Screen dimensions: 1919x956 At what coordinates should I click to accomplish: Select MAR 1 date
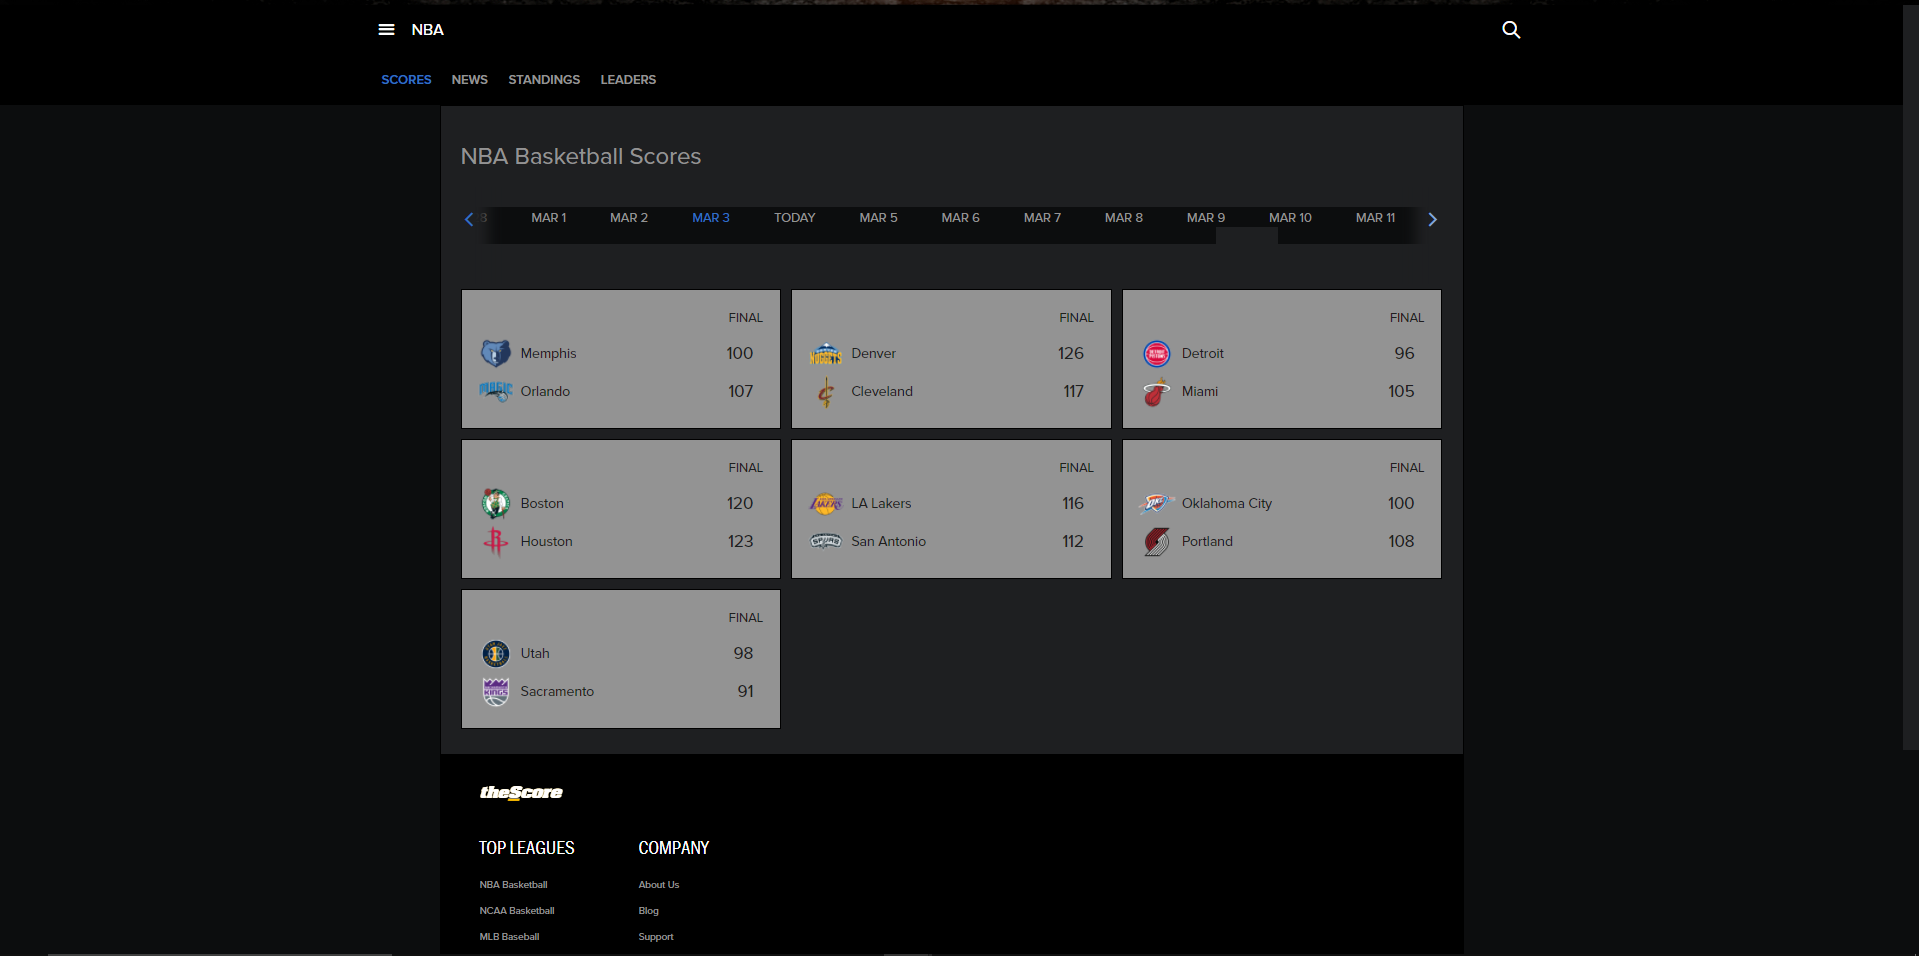pyautogui.click(x=549, y=218)
